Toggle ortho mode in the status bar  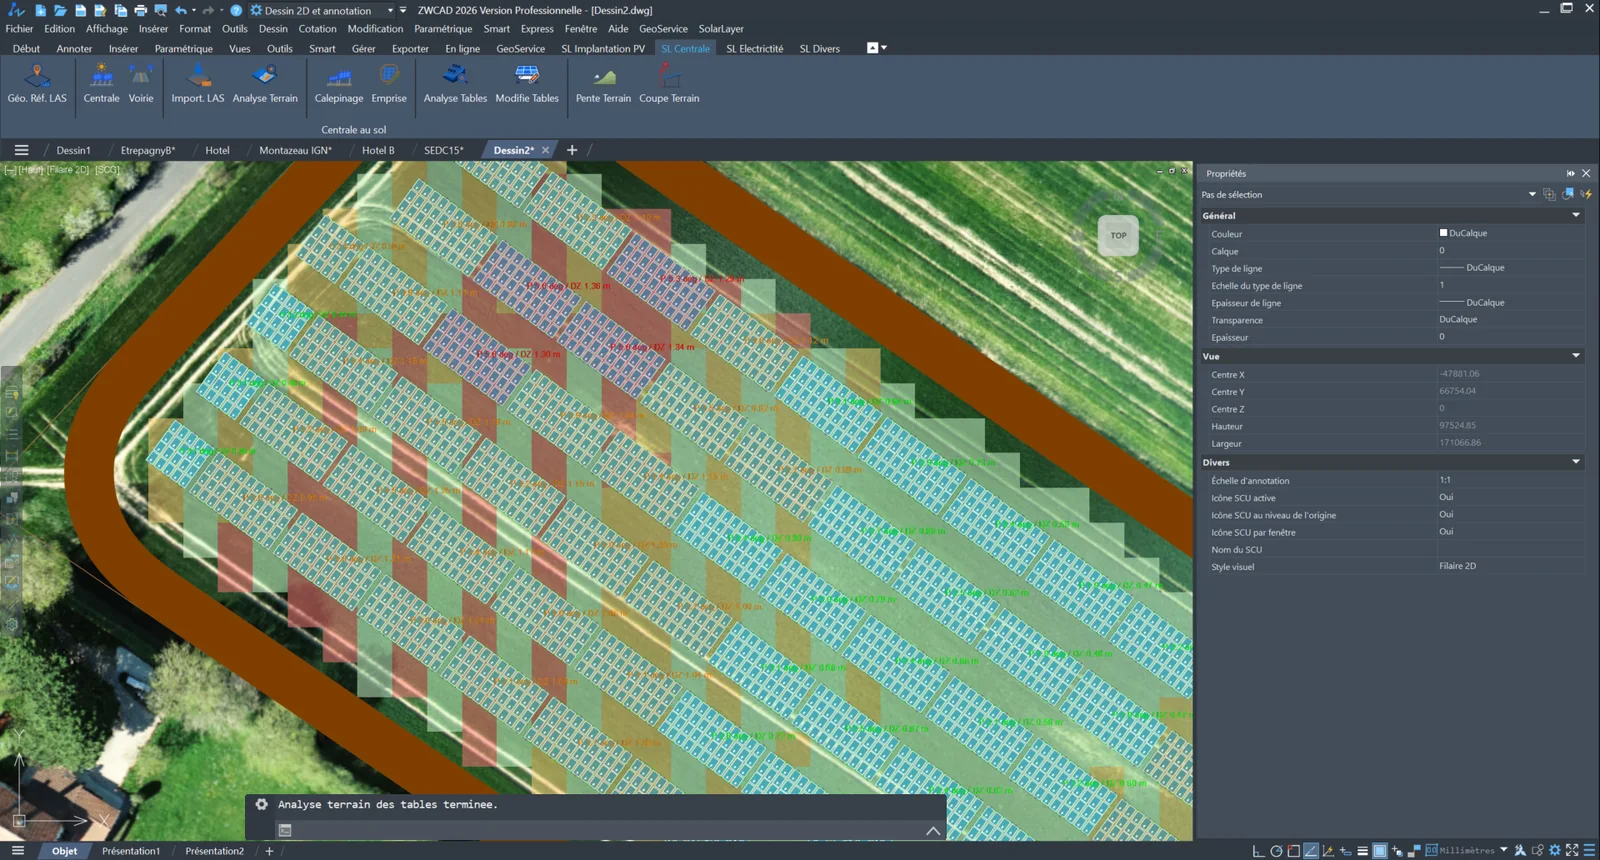click(x=1258, y=851)
